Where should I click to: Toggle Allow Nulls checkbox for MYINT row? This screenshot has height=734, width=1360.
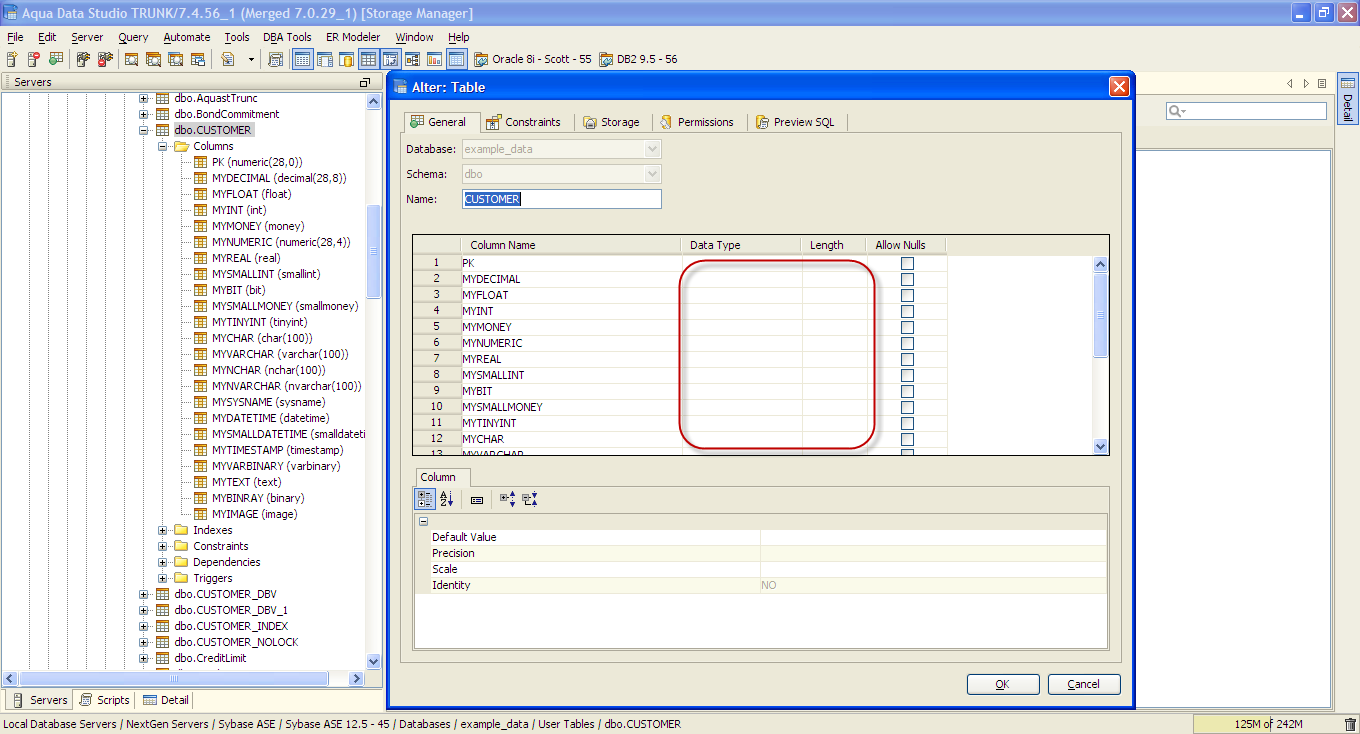(x=907, y=311)
